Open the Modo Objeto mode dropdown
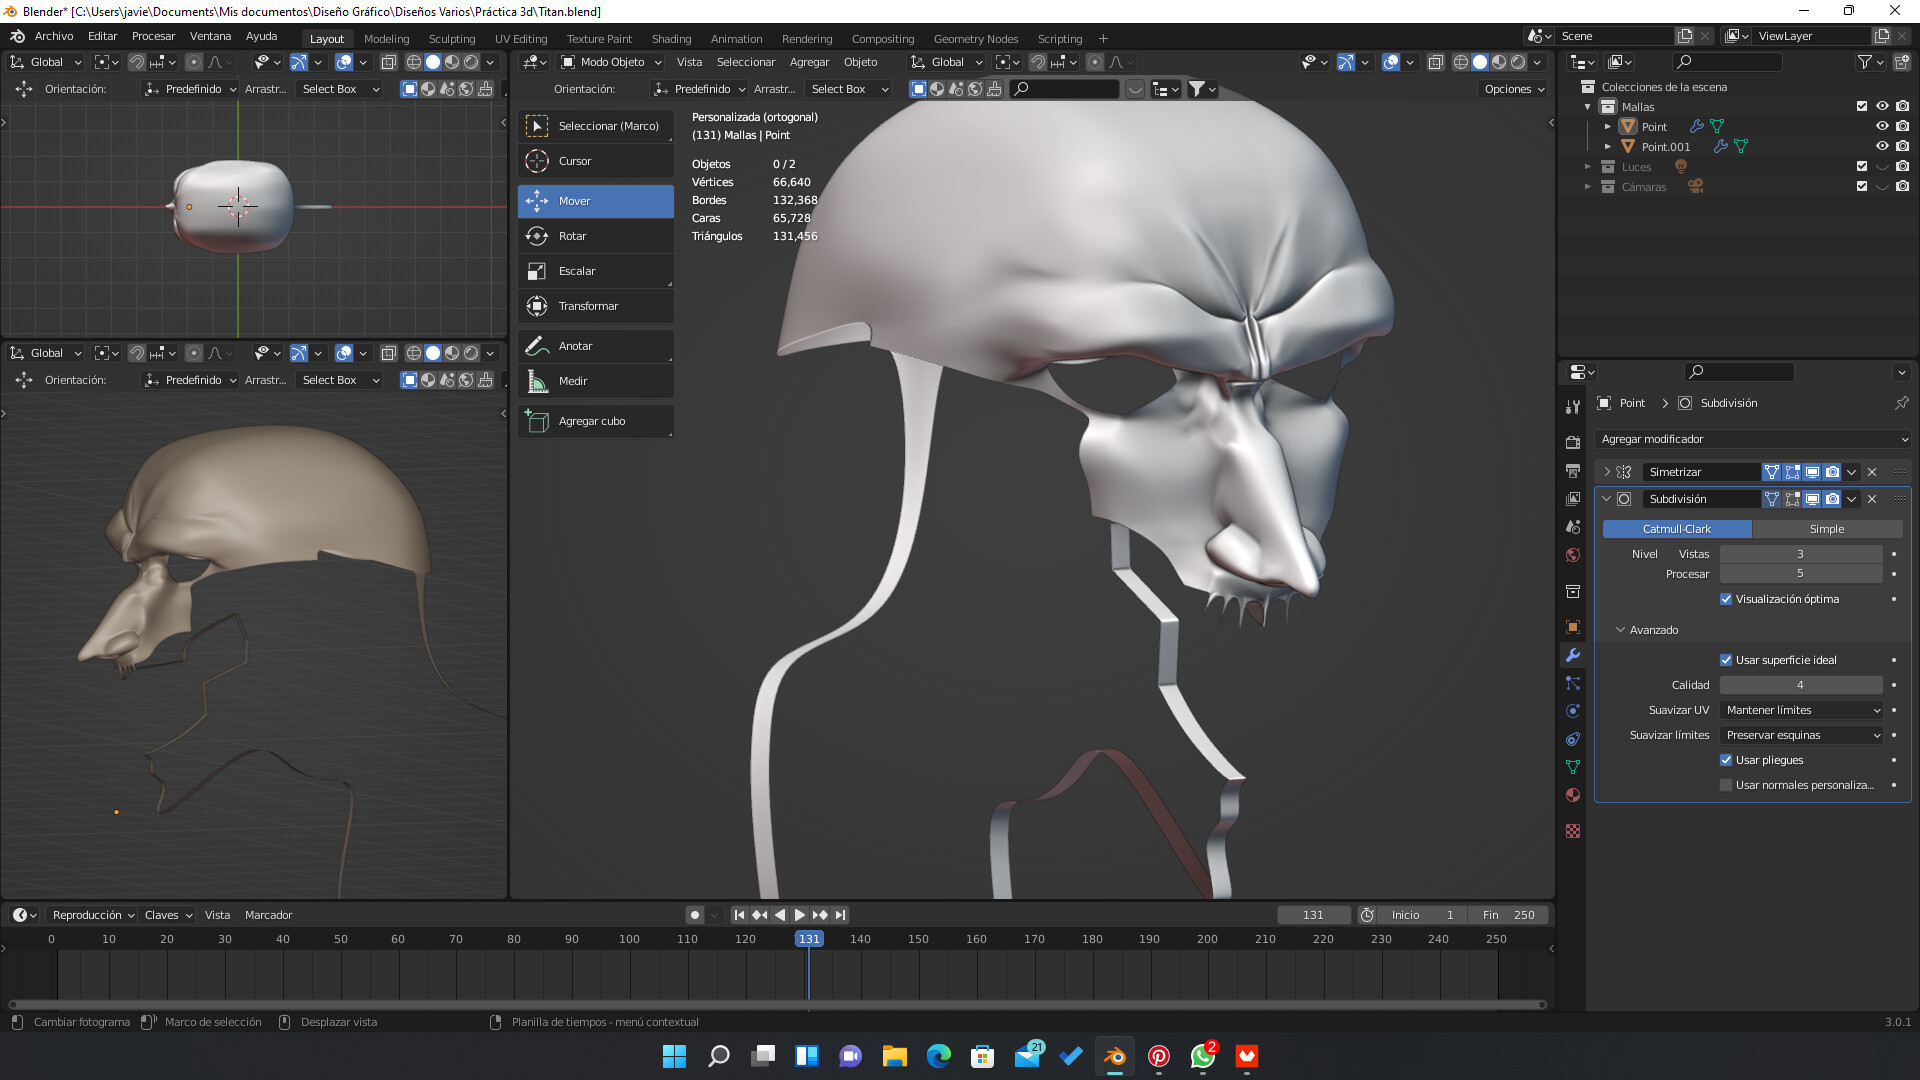Viewport: 1920px width, 1080px height. click(611, 62)
